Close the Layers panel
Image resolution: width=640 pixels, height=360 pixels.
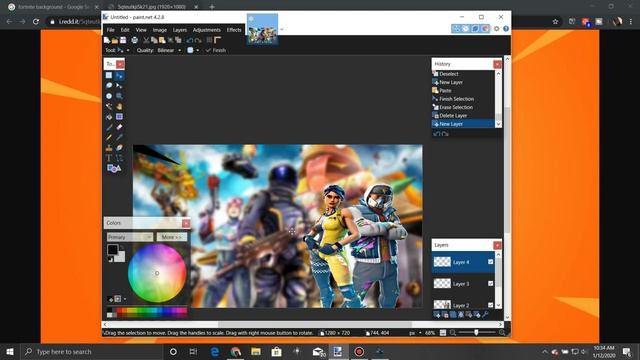click(497, 245)
